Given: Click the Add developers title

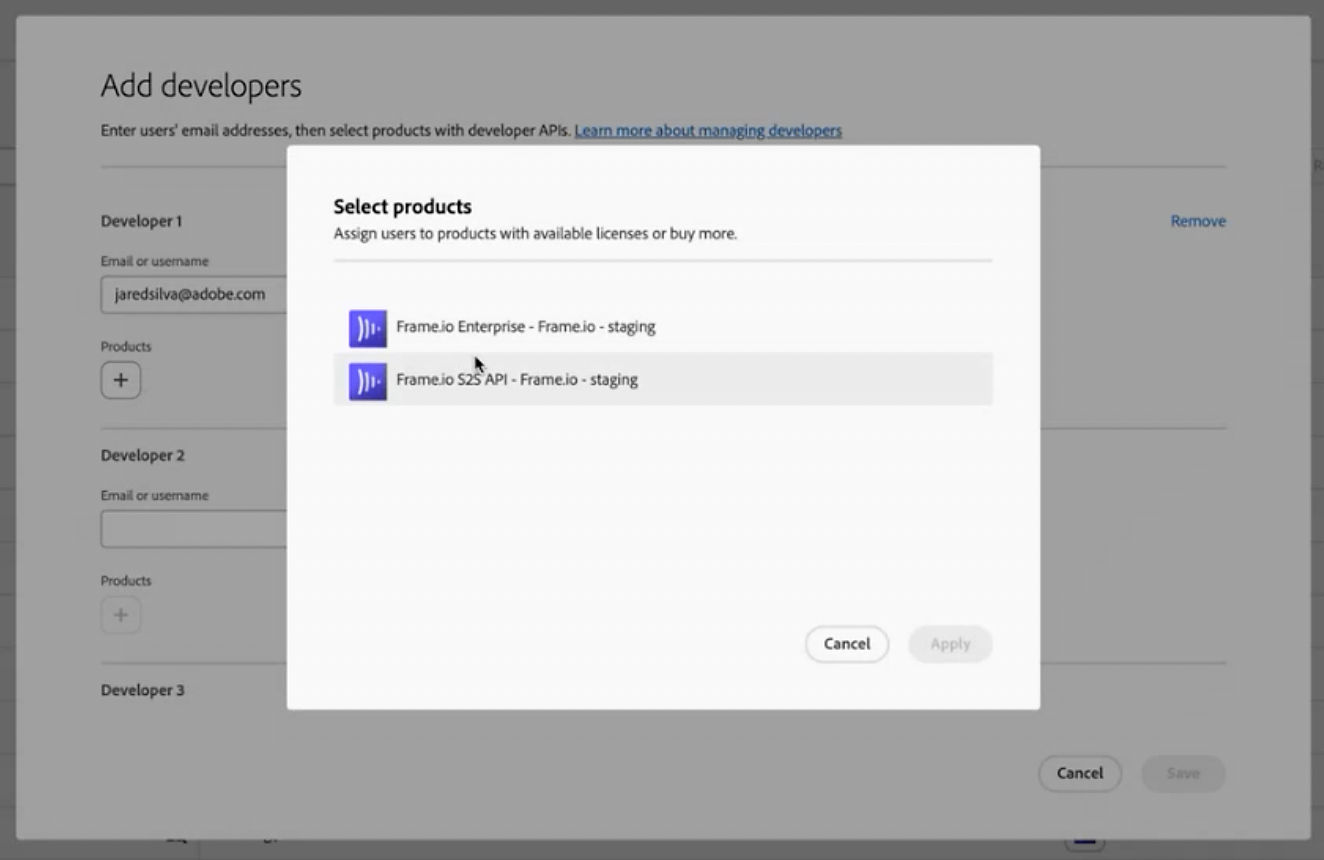Looking at the screenshot, I should coord(201,86).
